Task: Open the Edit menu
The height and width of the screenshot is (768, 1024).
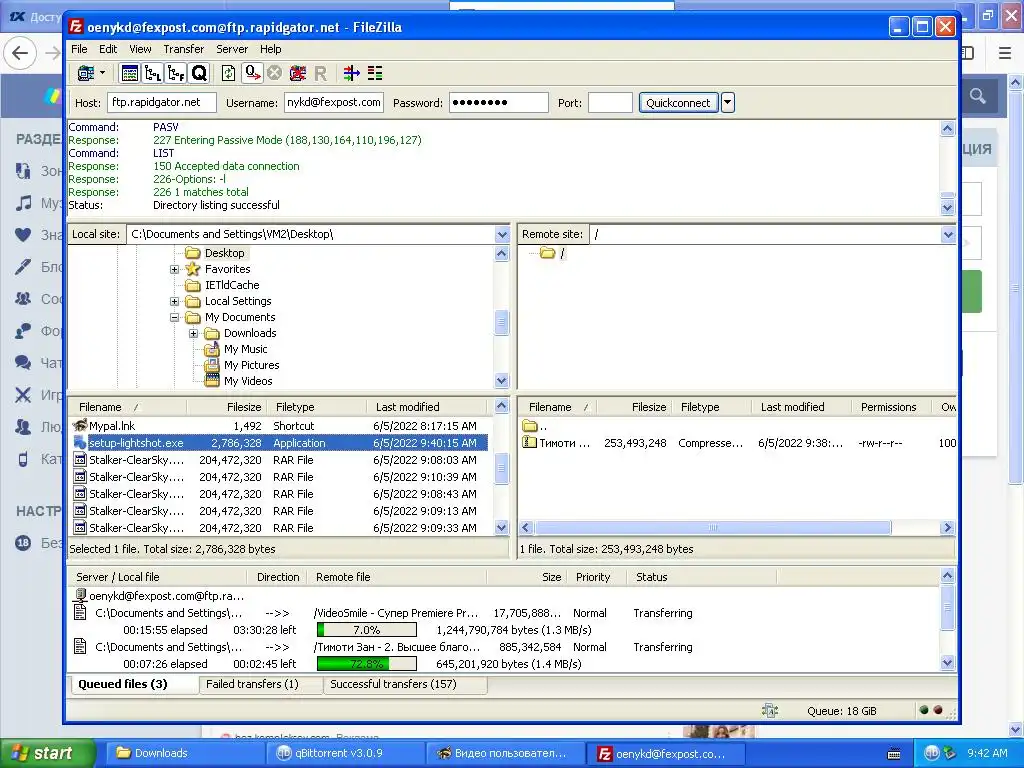Action: pyautogui.click(x=108, y=49)
